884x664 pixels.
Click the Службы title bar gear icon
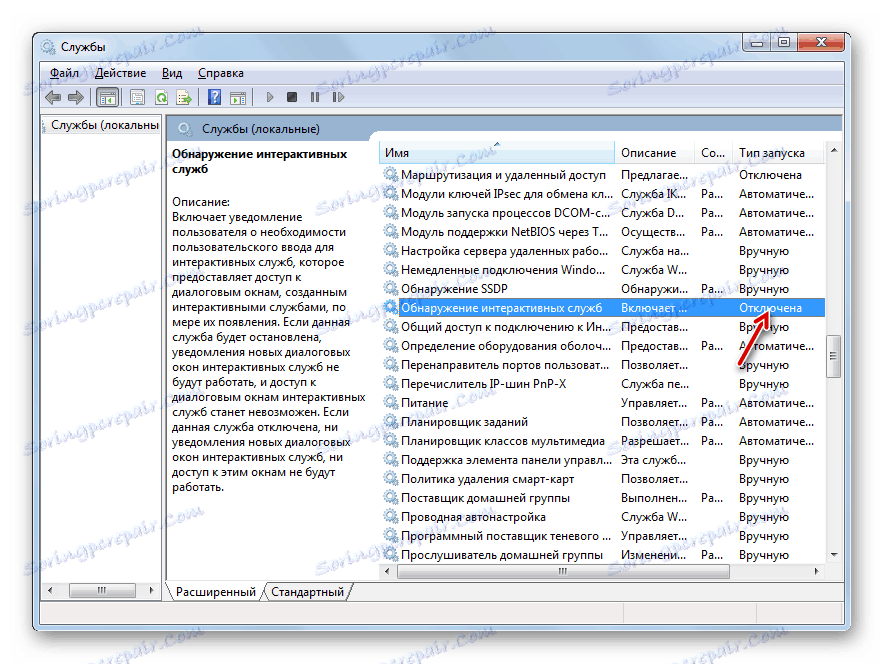[x=48, y=47]
